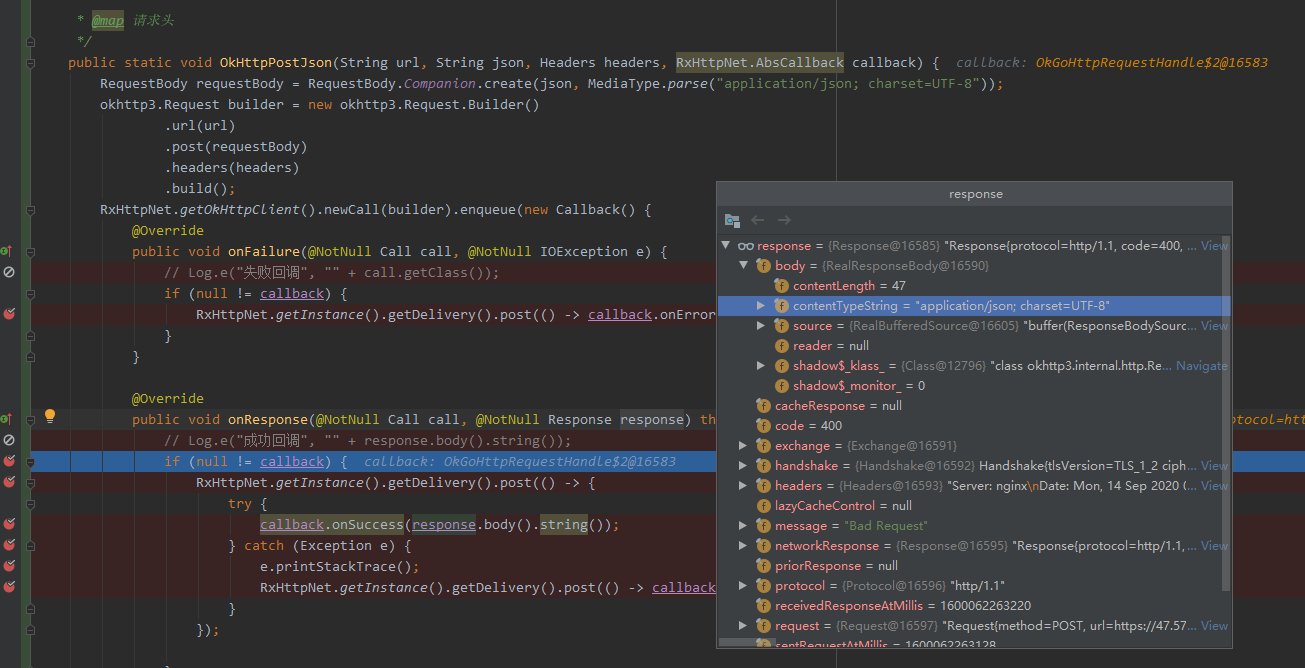This screenshot has width=1305, height=668.
Task: Click the yellow lightbulb intention icon
Action: click(50, 417)
